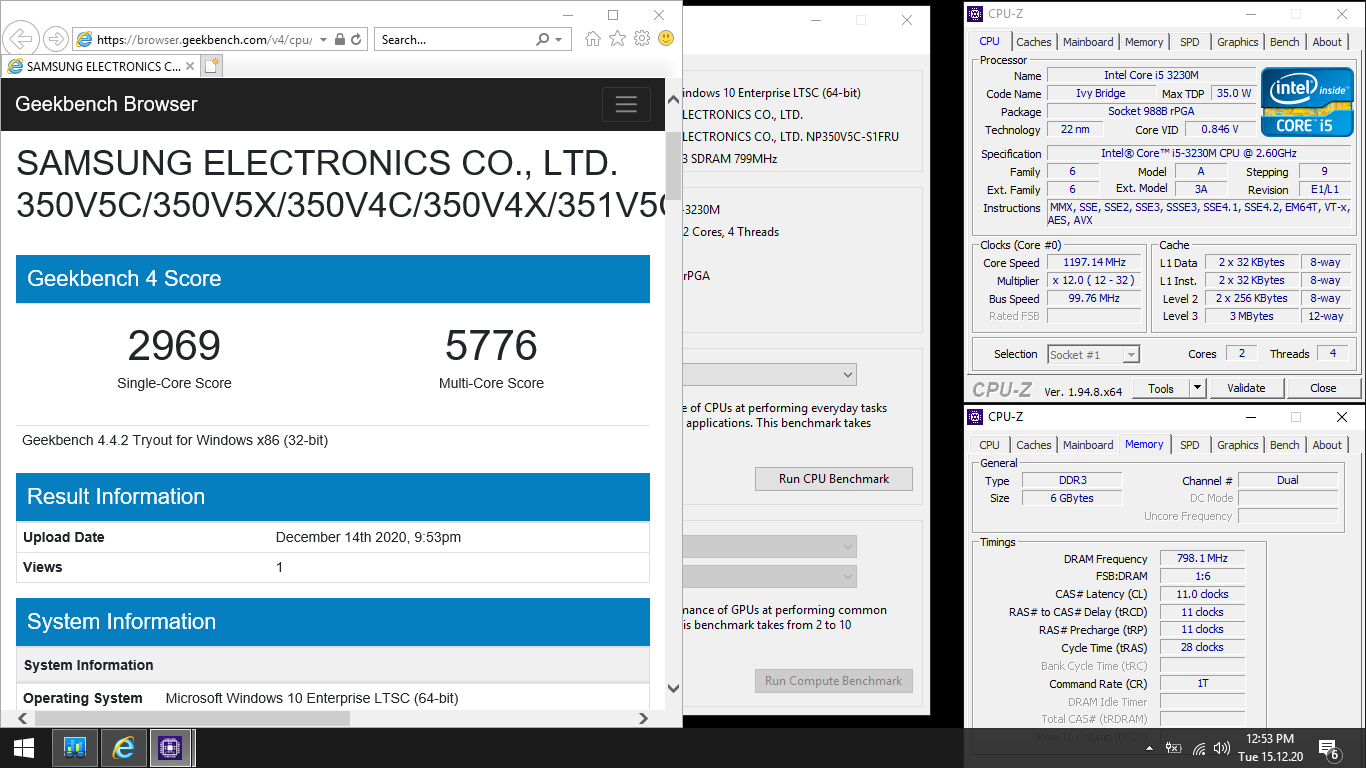Open the volume speaker tray icon

tap(1222, 748)
